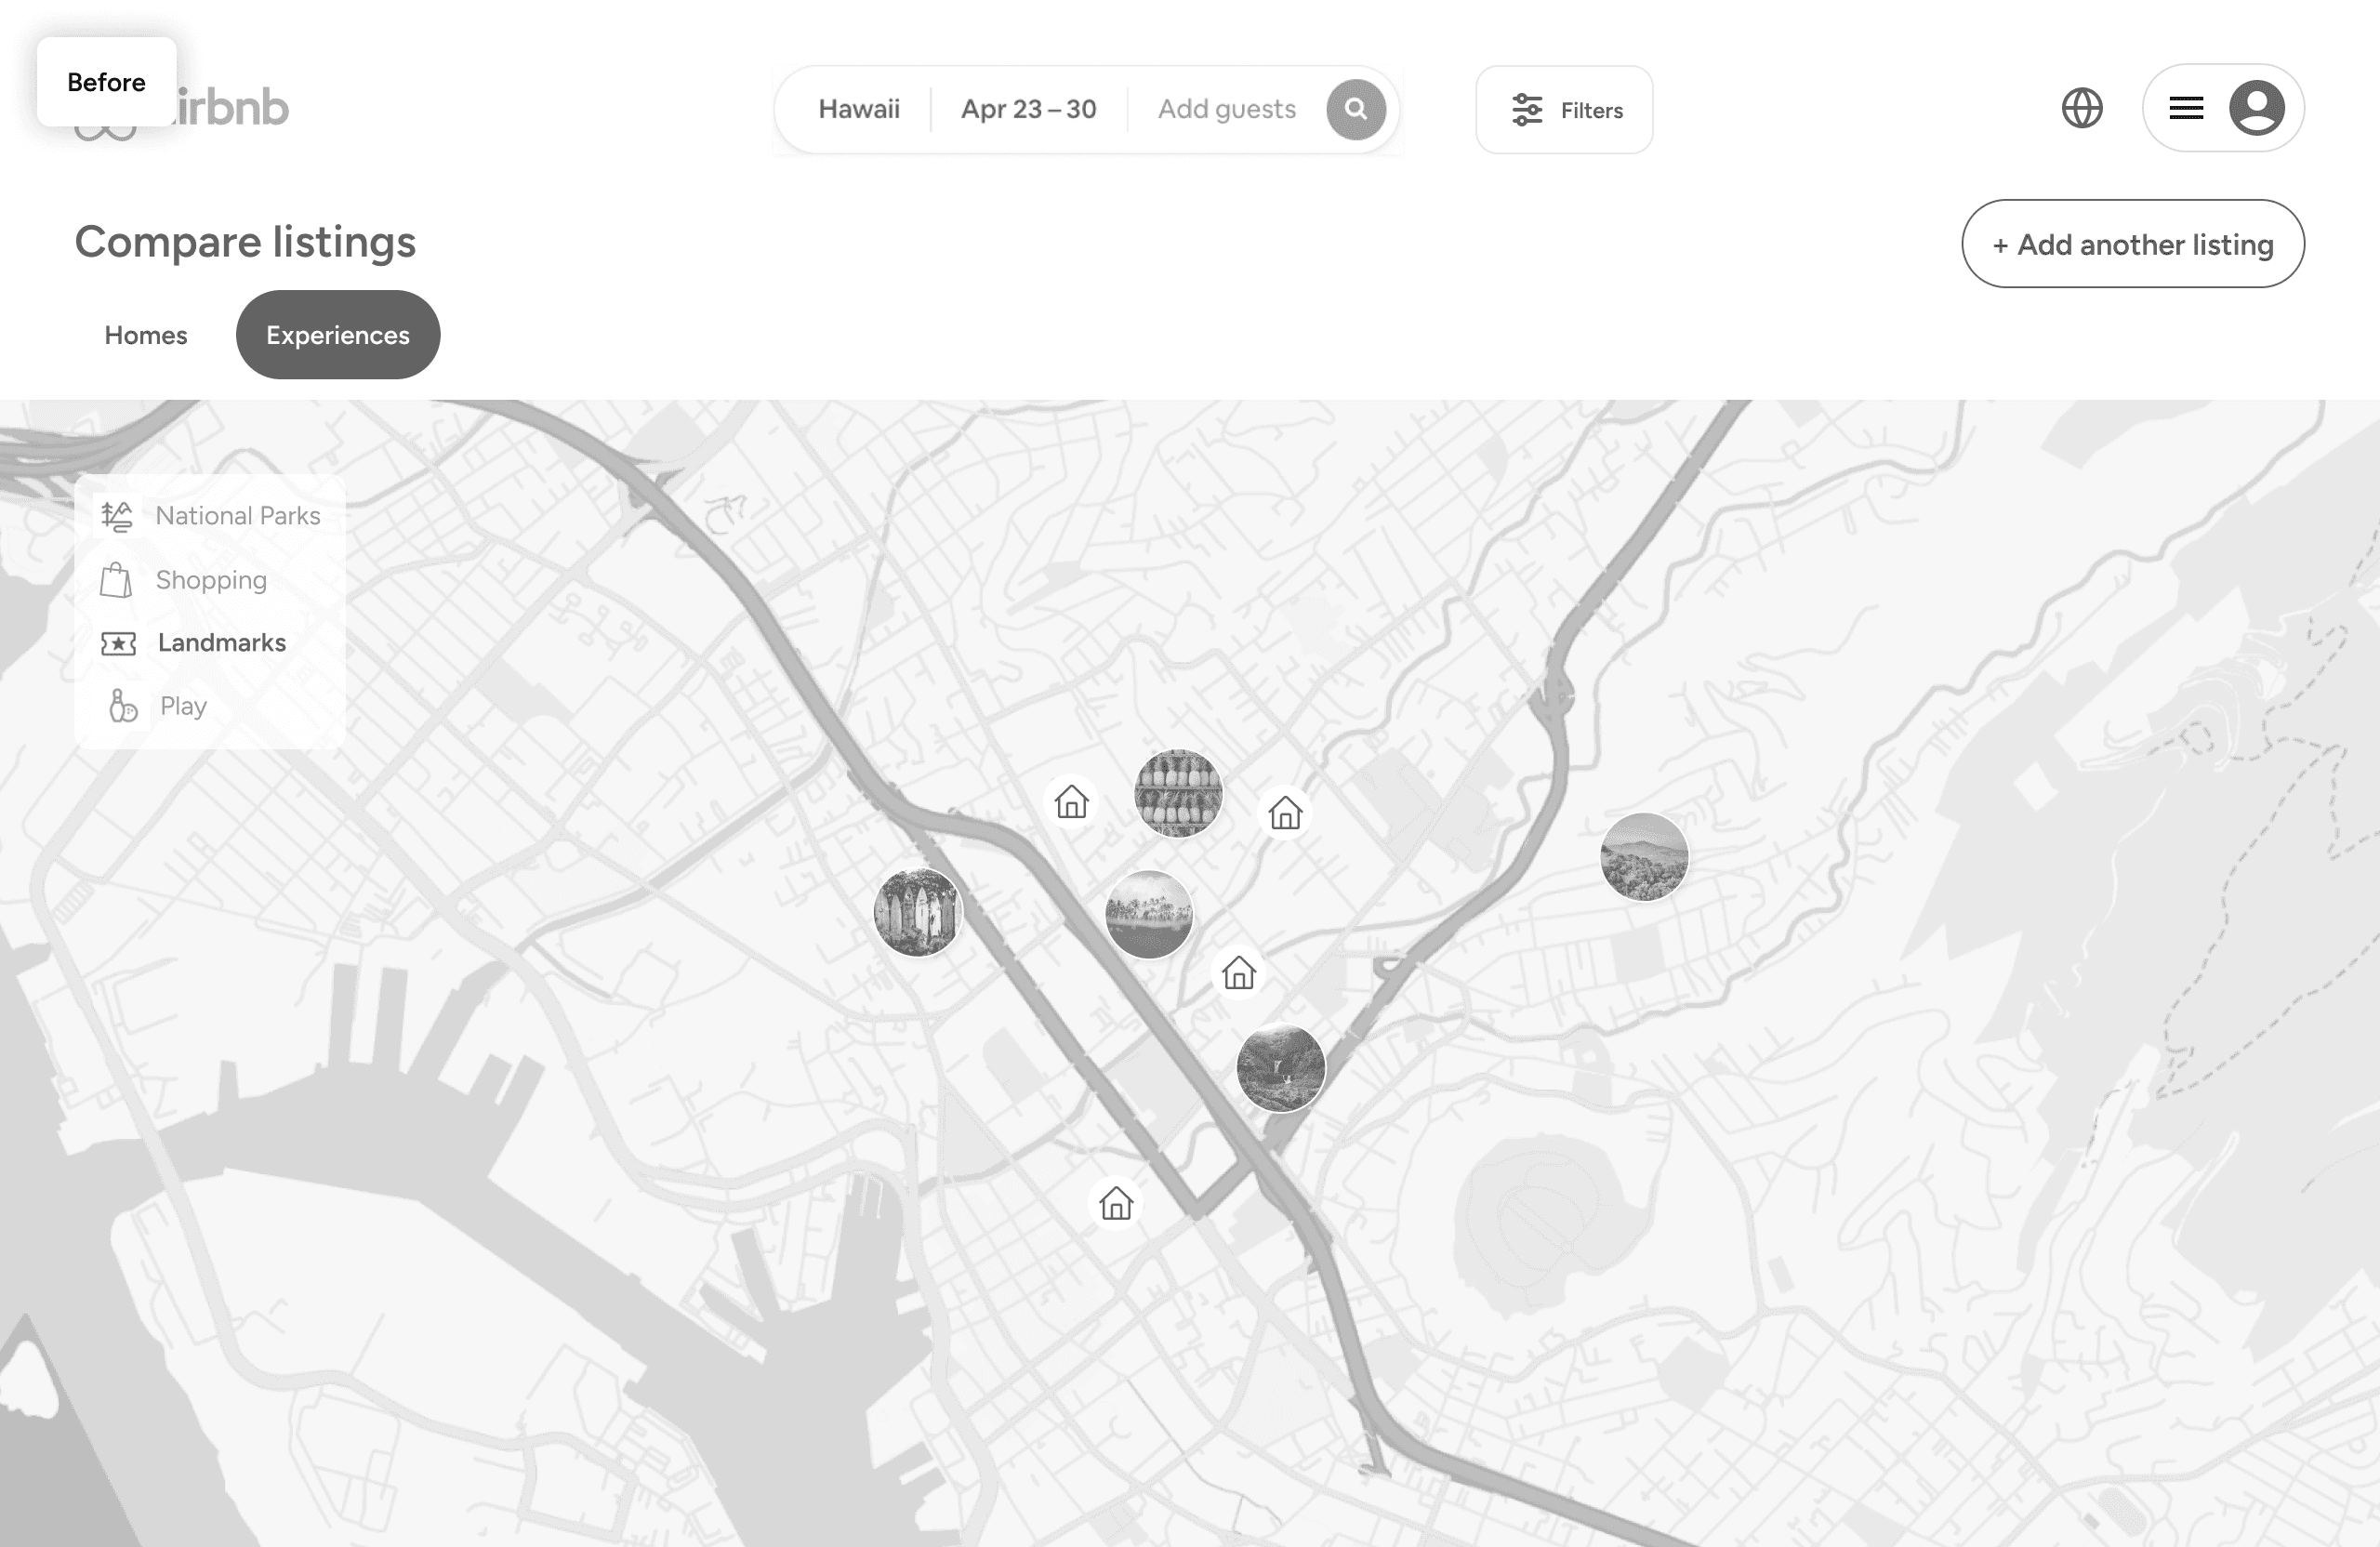Click the magnifier search button
The width and height of the screenshot is (2380, 1547).
[x=1355, y=109]
